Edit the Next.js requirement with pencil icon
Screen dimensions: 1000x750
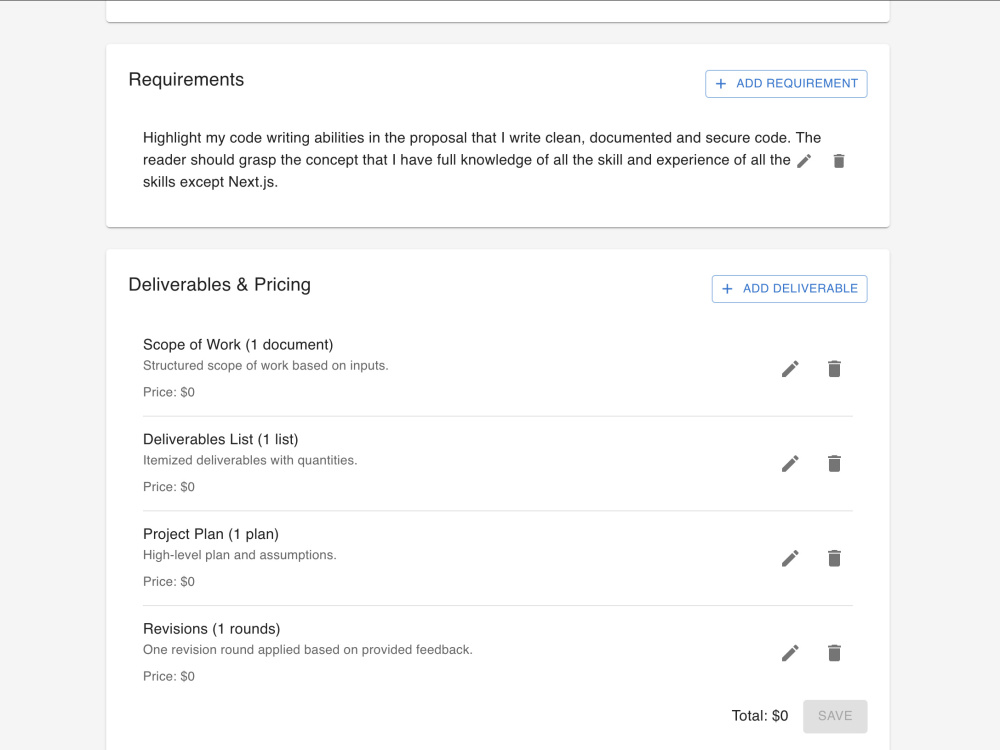pos(804,161)
